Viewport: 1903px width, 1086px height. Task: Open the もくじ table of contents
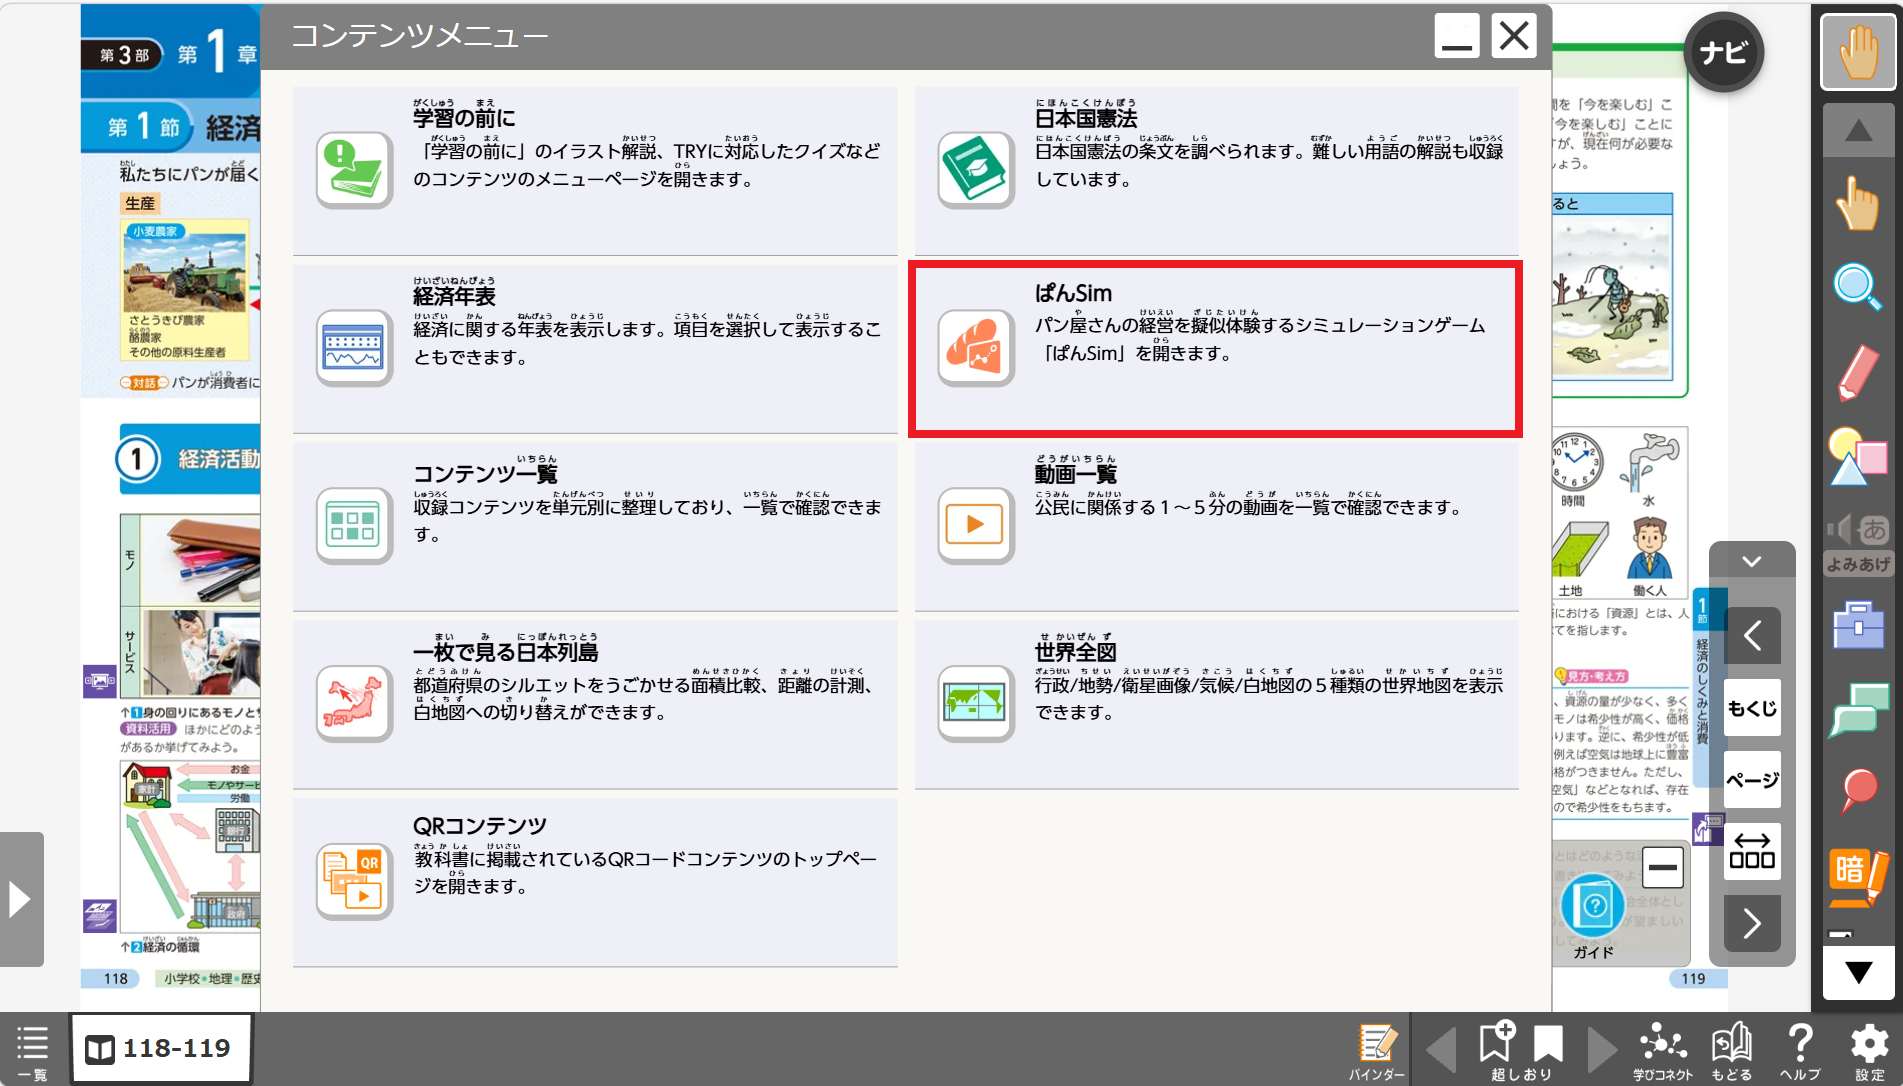click(x=1752, y=708)
